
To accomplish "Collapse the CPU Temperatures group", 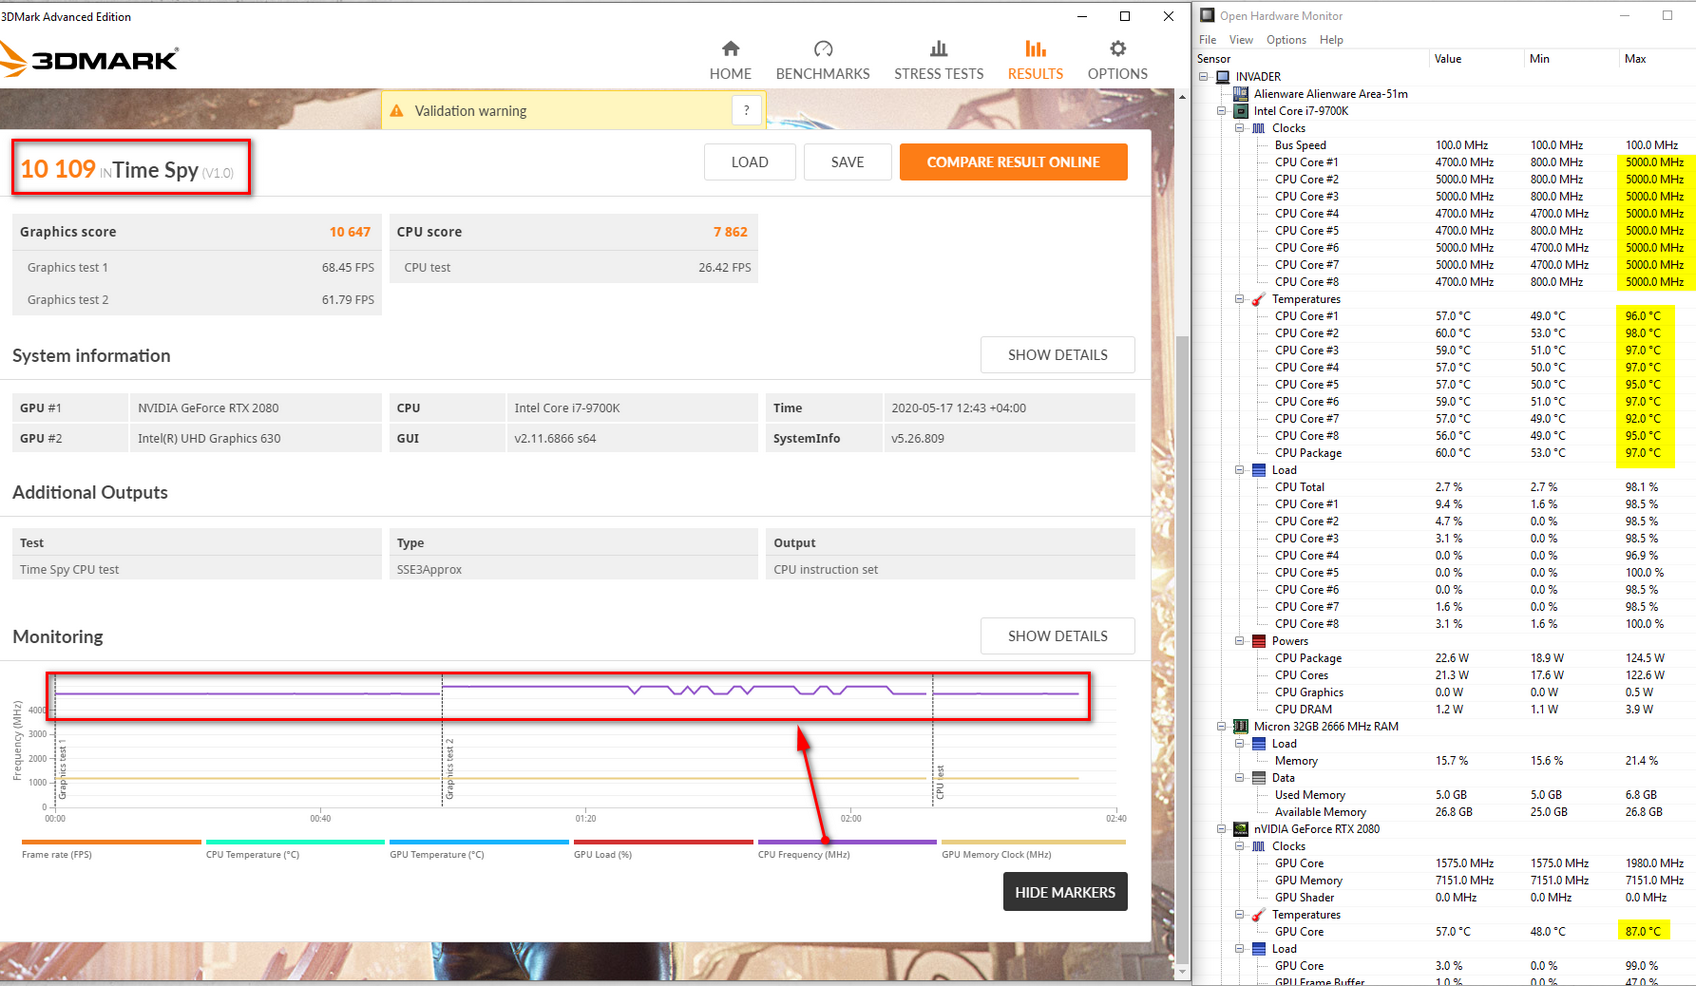I will pyautogui.click(x=1240, y=299).
